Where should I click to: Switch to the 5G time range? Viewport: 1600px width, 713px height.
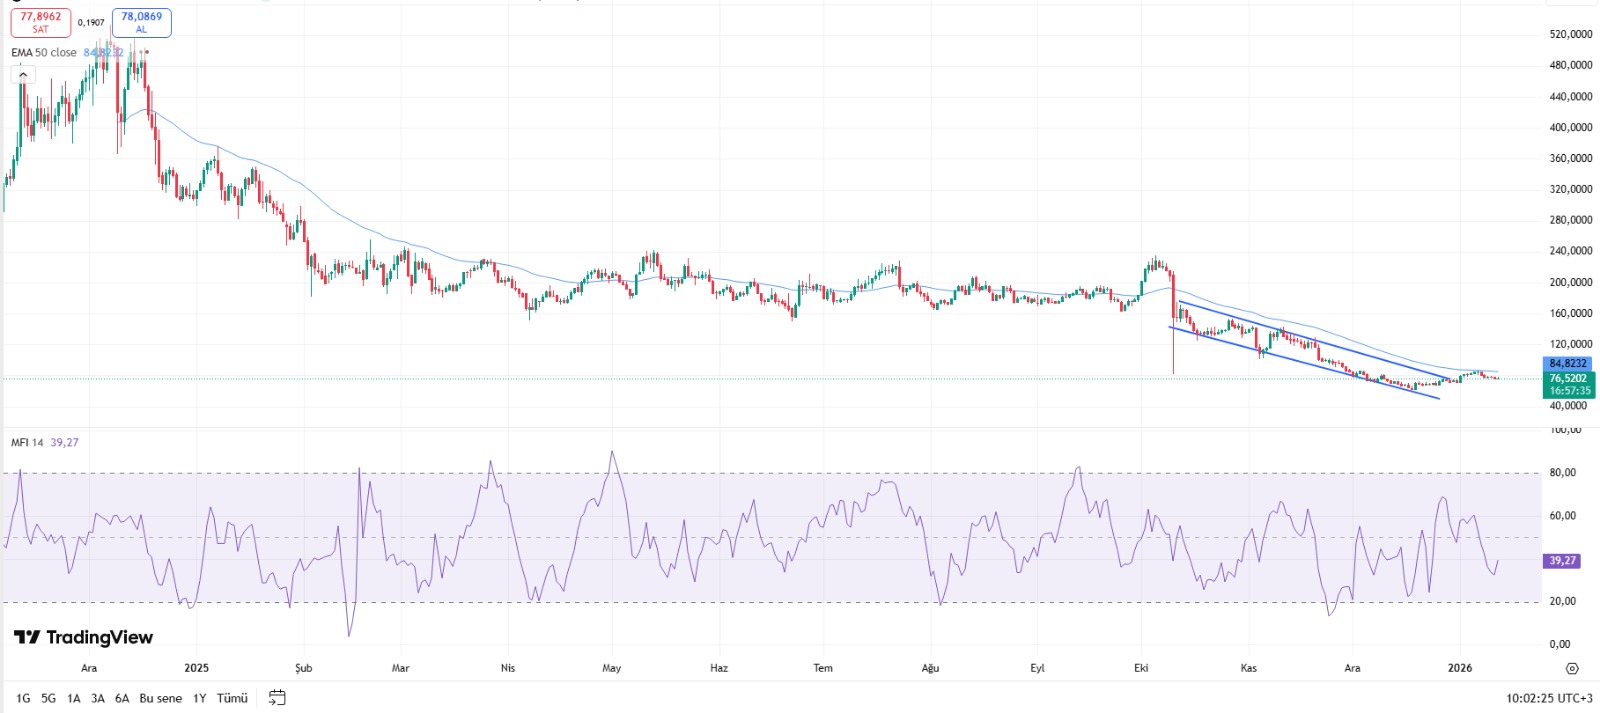coord(48,698)
